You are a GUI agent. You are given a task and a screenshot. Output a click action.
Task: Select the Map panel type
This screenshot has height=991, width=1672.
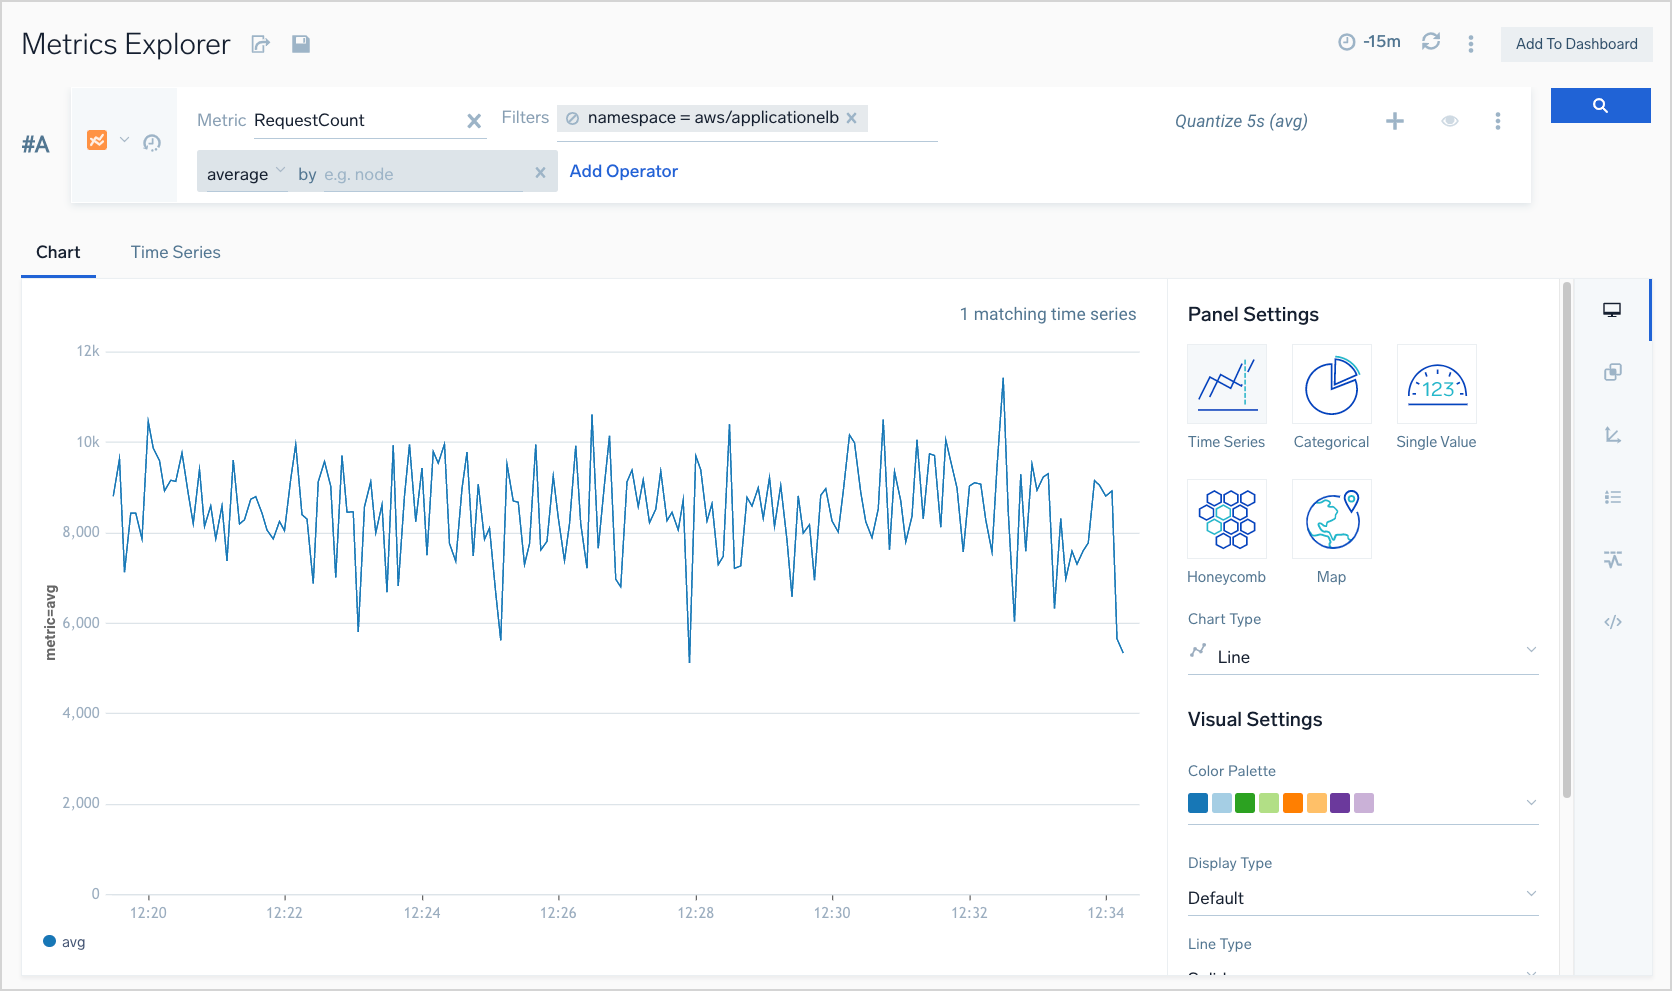pos(1331,520)
